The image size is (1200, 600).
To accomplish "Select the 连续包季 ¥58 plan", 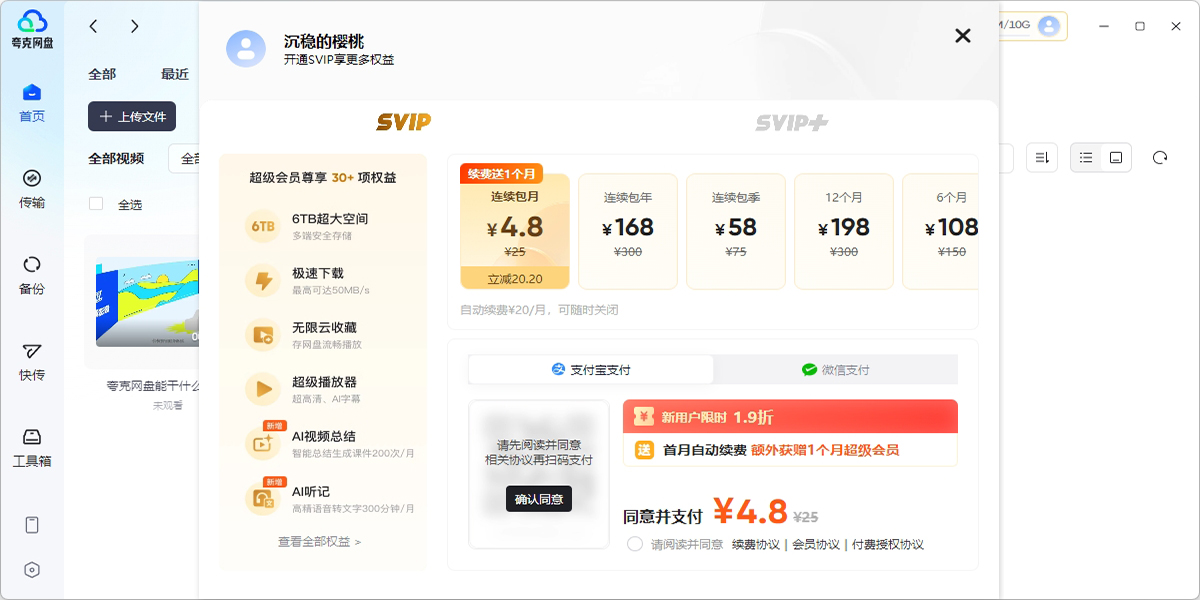I will [x=736, y=232].
